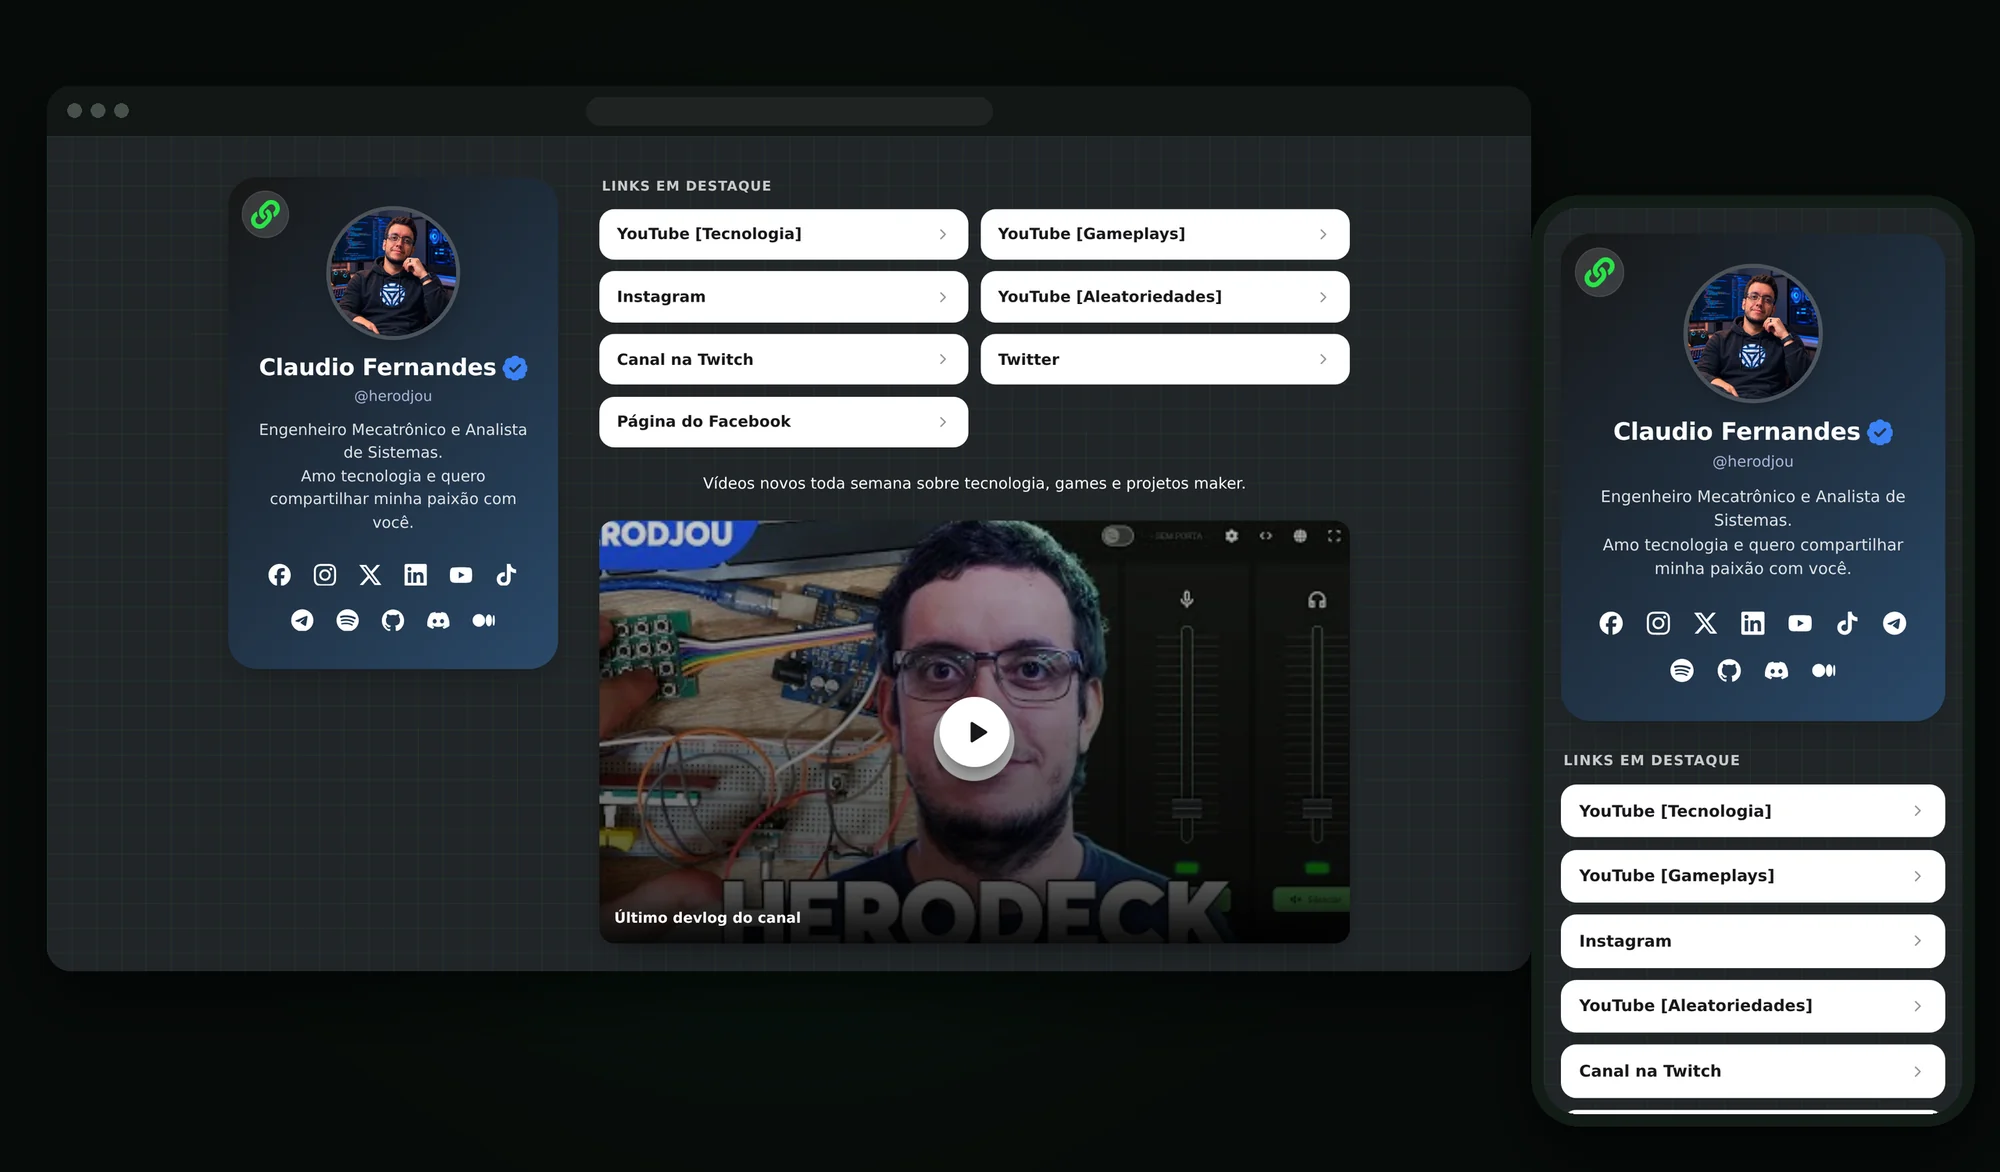Open Spotify icon in desktop profile card
The image size is (2000, 1172).
click(347, 621)
